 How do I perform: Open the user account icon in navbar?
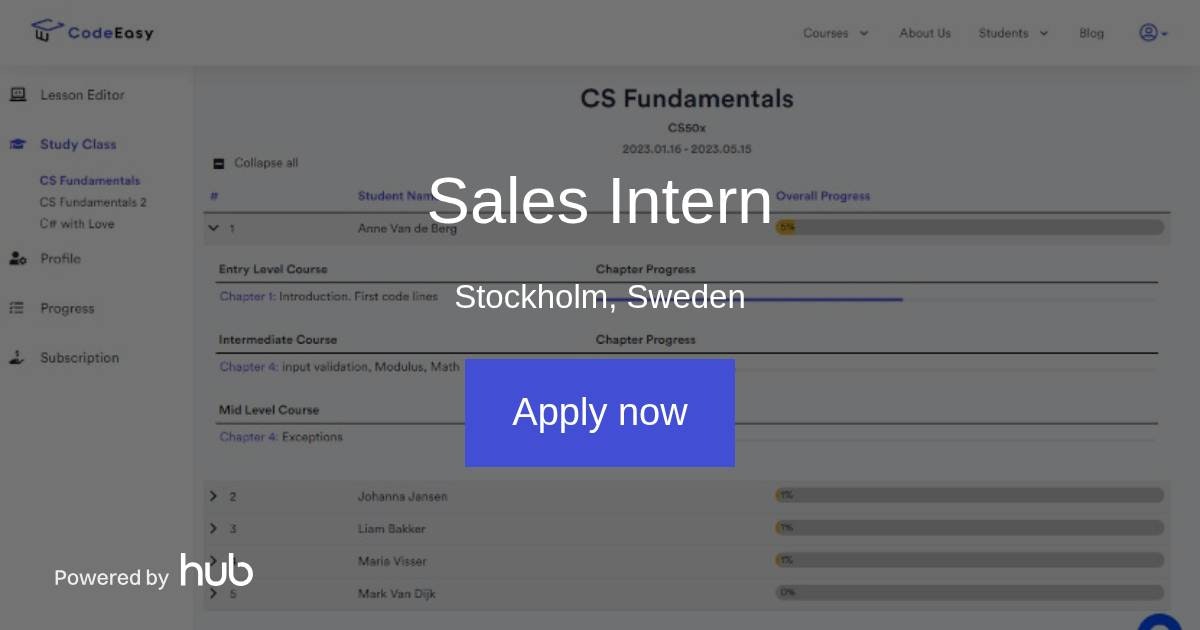click(1150, 33)
